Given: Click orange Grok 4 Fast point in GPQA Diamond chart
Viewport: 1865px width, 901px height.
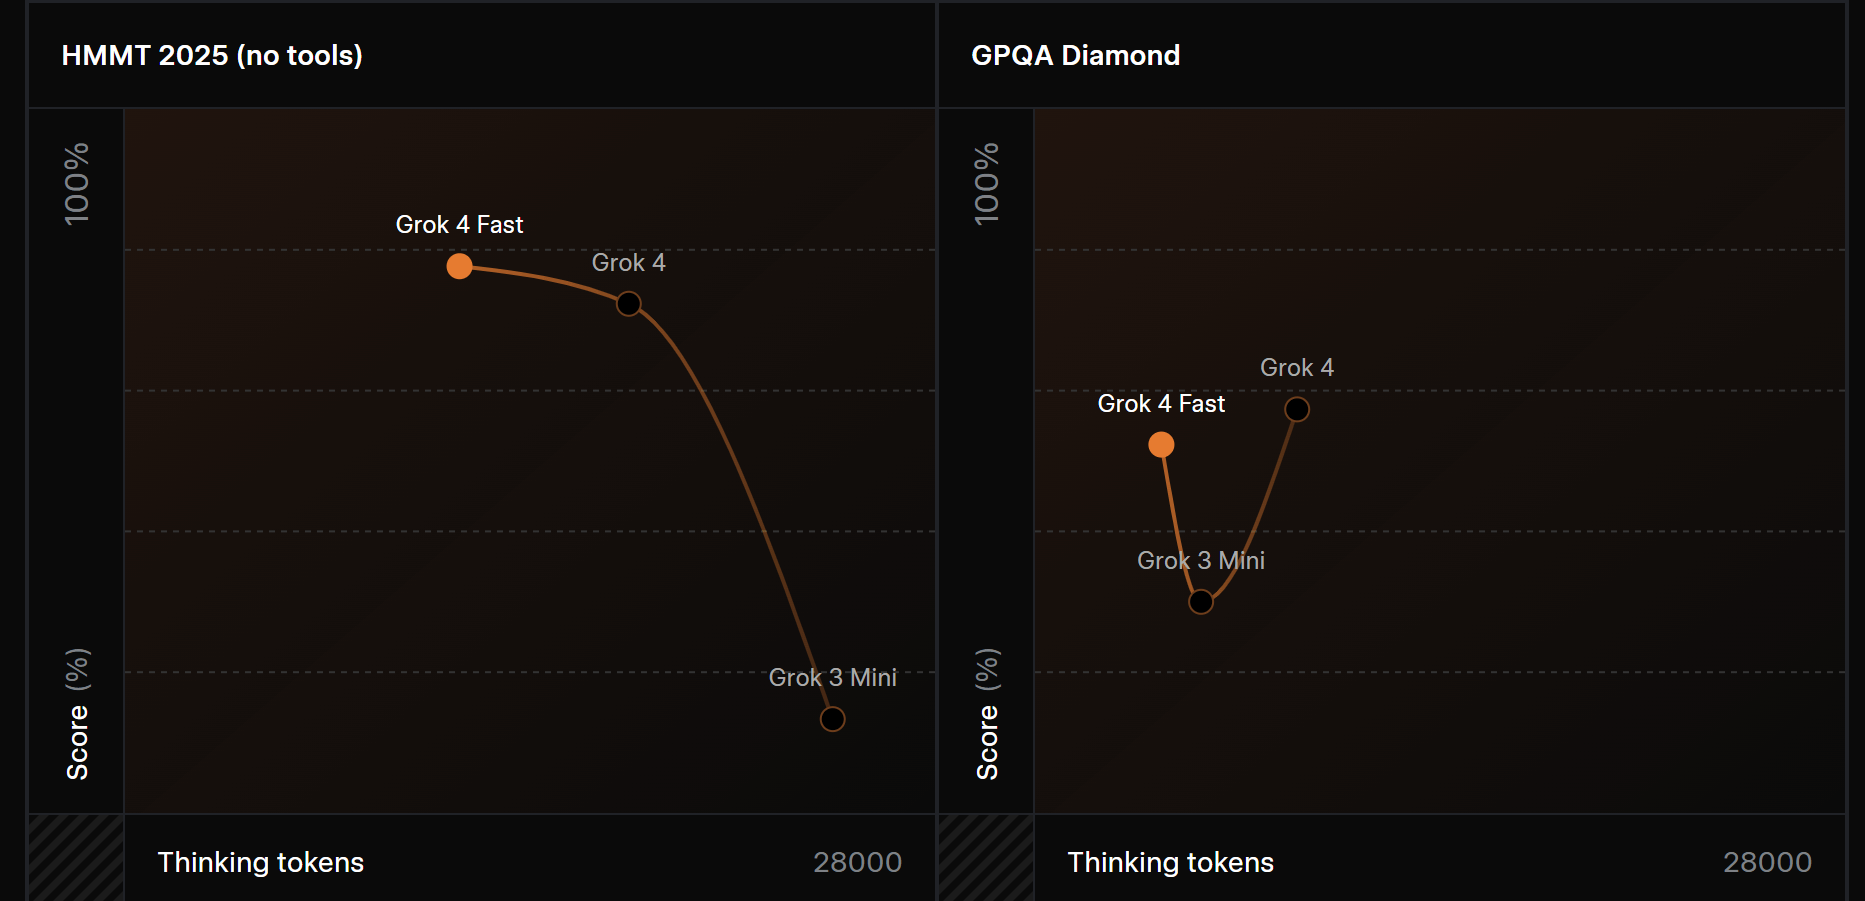Looking at the screenshot, I should pos(1161,444).
